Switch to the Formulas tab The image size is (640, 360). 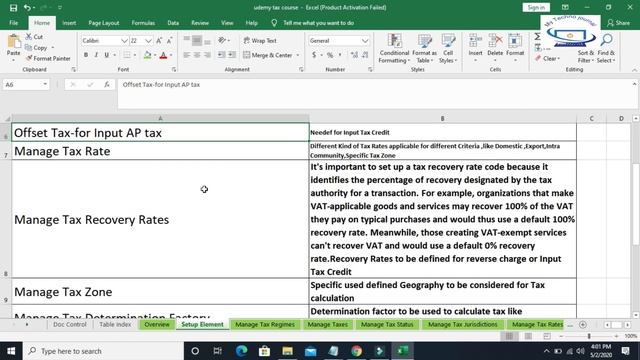[143, 23]
